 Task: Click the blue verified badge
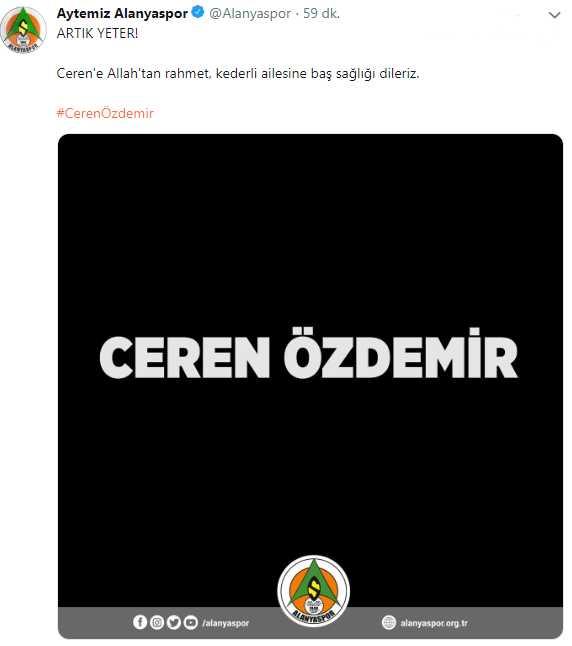click(198, 12)
